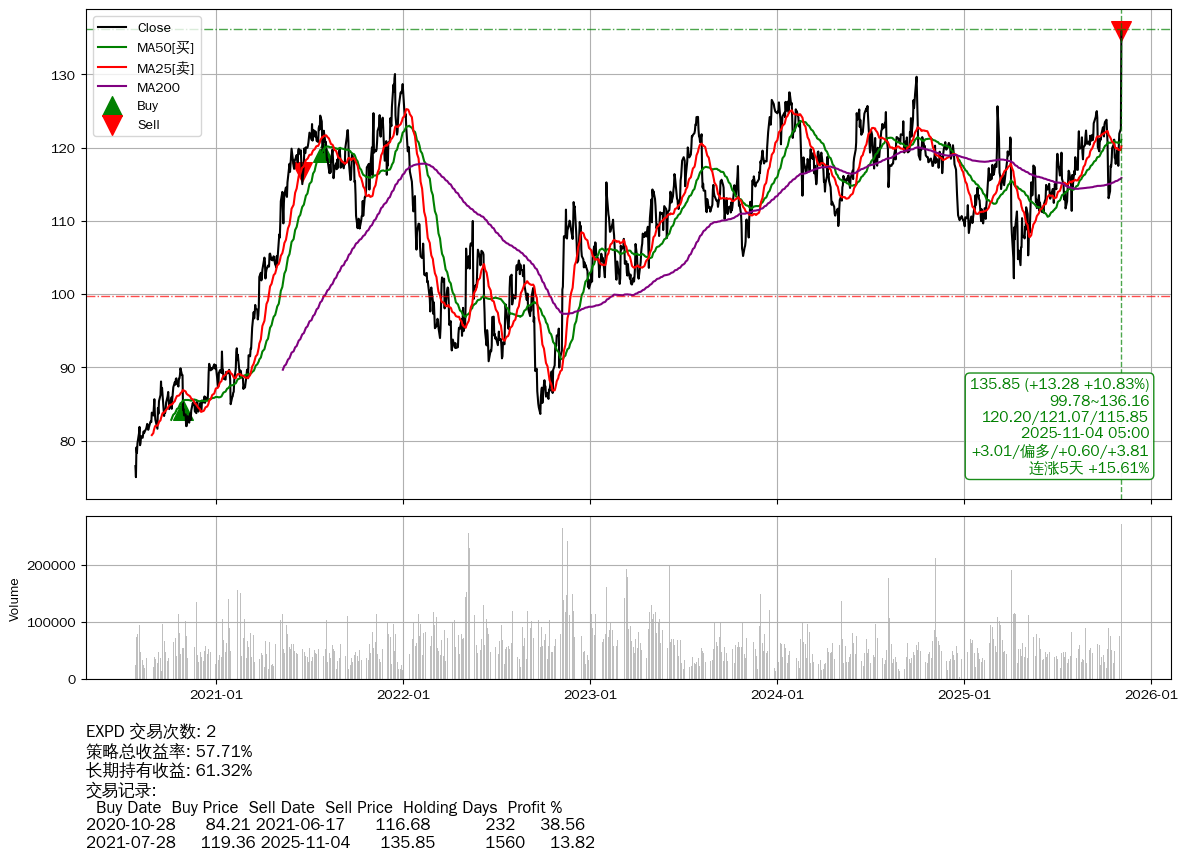Click the Profit % column header

(534, 807)
